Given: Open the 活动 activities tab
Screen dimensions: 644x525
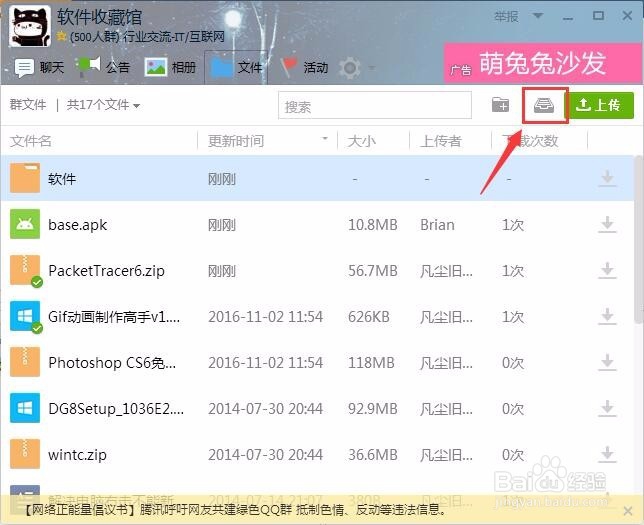Looking at the screenshot, I should click(x=304, y=66).
